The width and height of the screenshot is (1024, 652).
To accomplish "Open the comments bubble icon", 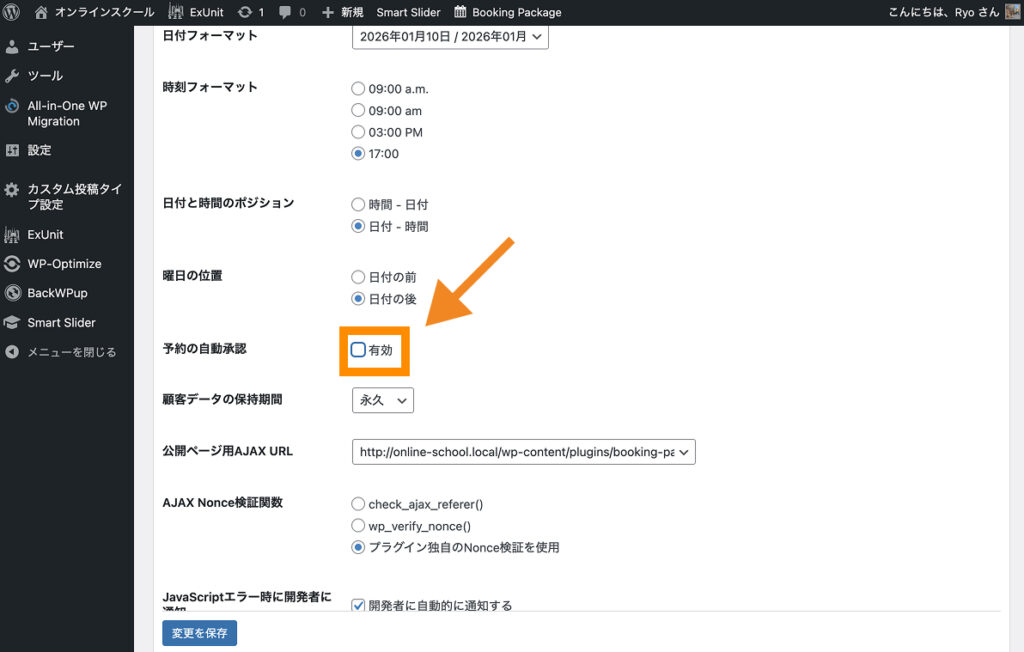I will pyautogui.click(x=286, y=12).
